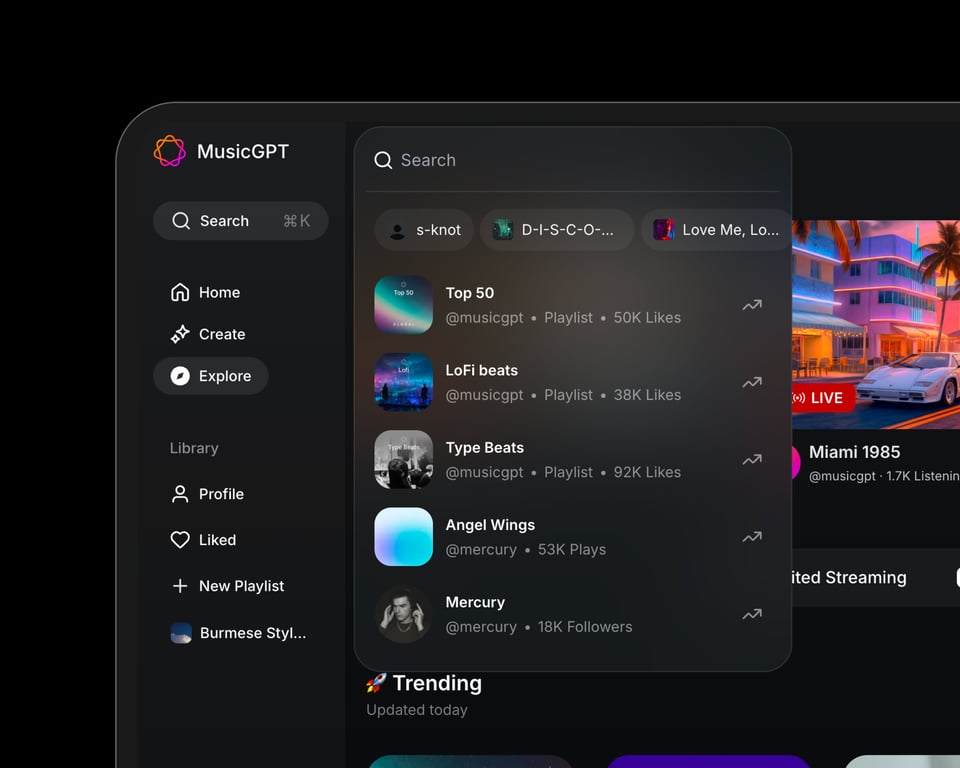Click the Create sparkle icon
Screen dimensions: 960x768
[x=180, y=334]
